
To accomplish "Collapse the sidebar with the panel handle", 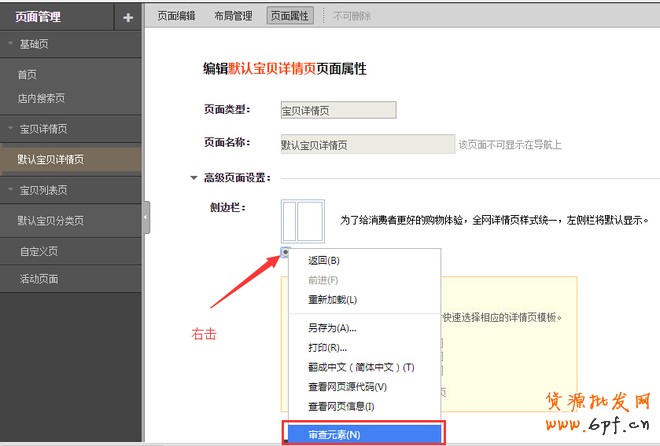I will tap(147, 215).
